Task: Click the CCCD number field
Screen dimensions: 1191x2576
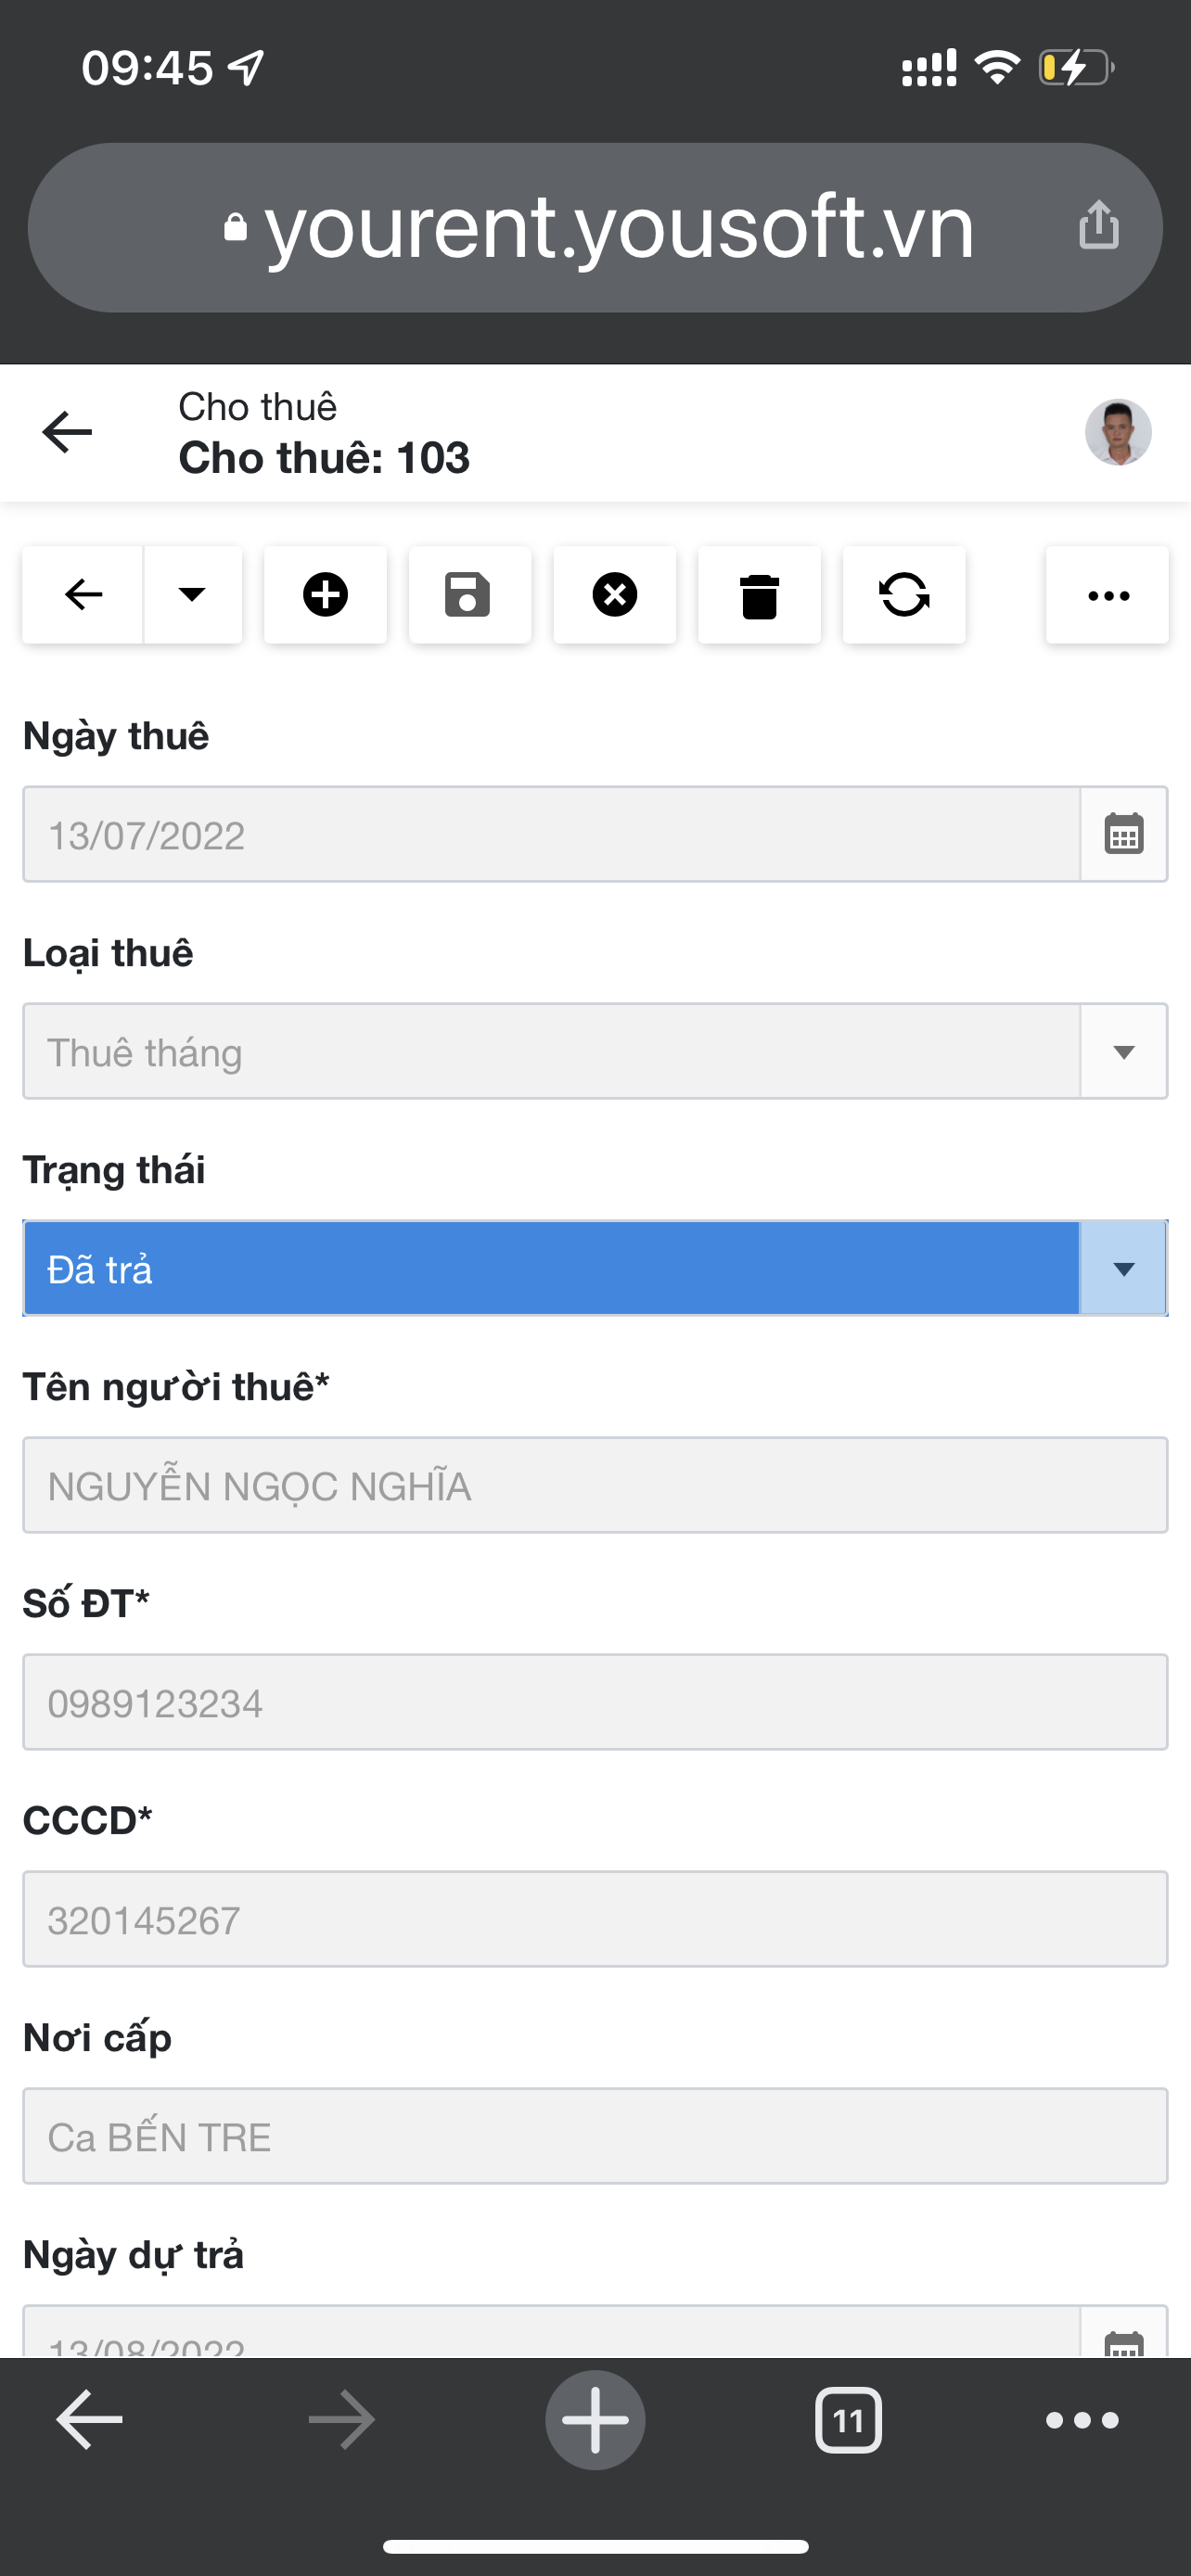Action: click(x=595, y=1919)
